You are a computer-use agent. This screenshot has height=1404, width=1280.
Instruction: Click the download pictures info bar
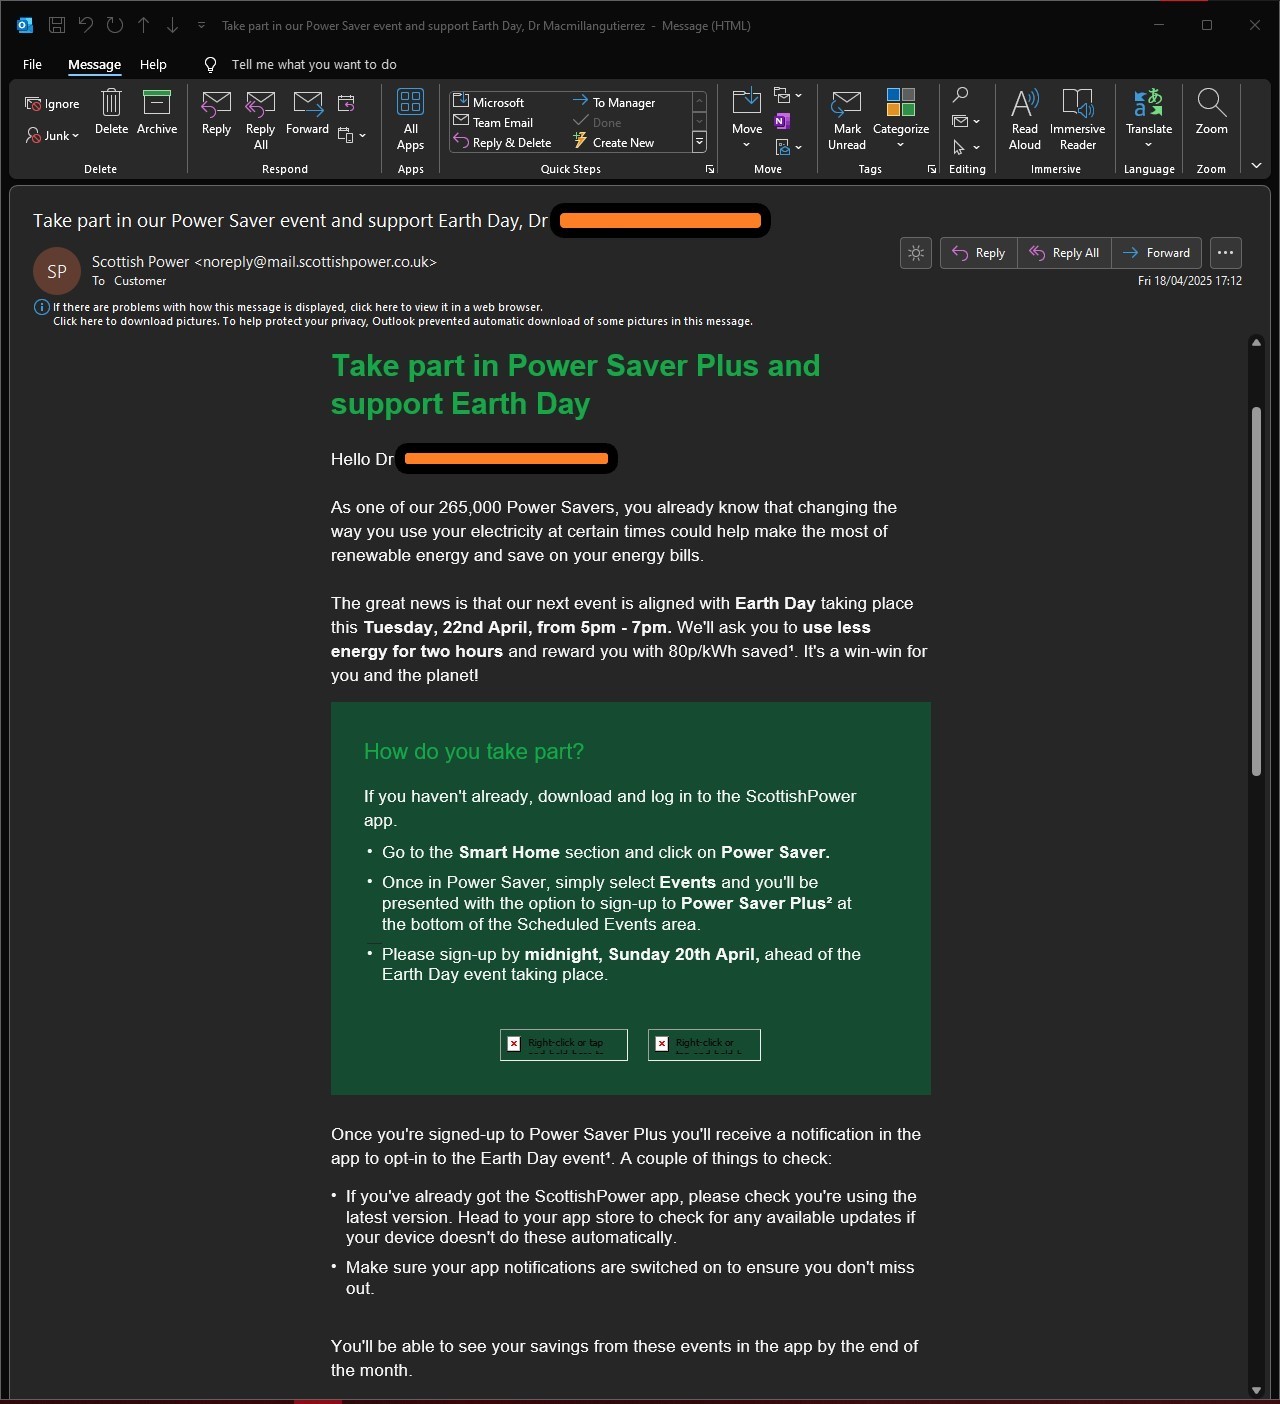click(402, 322)
